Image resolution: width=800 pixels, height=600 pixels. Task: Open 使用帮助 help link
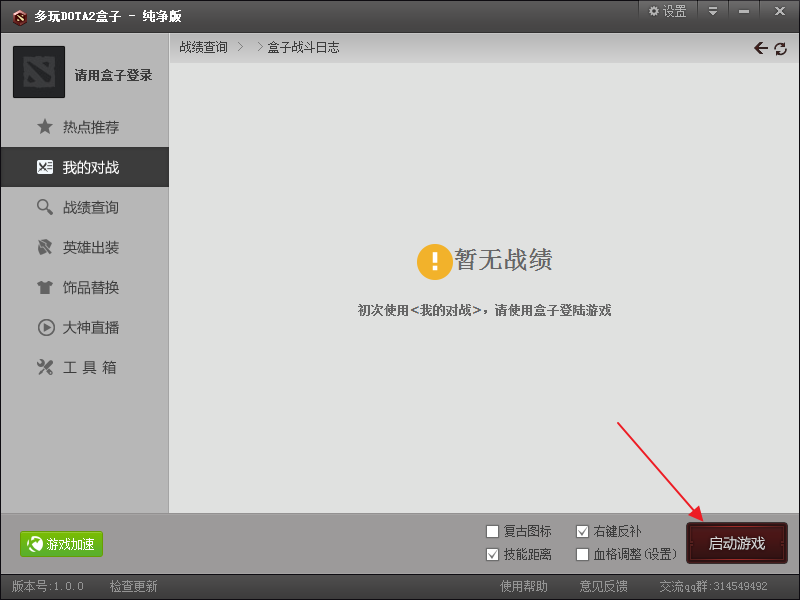coord(524,586)
